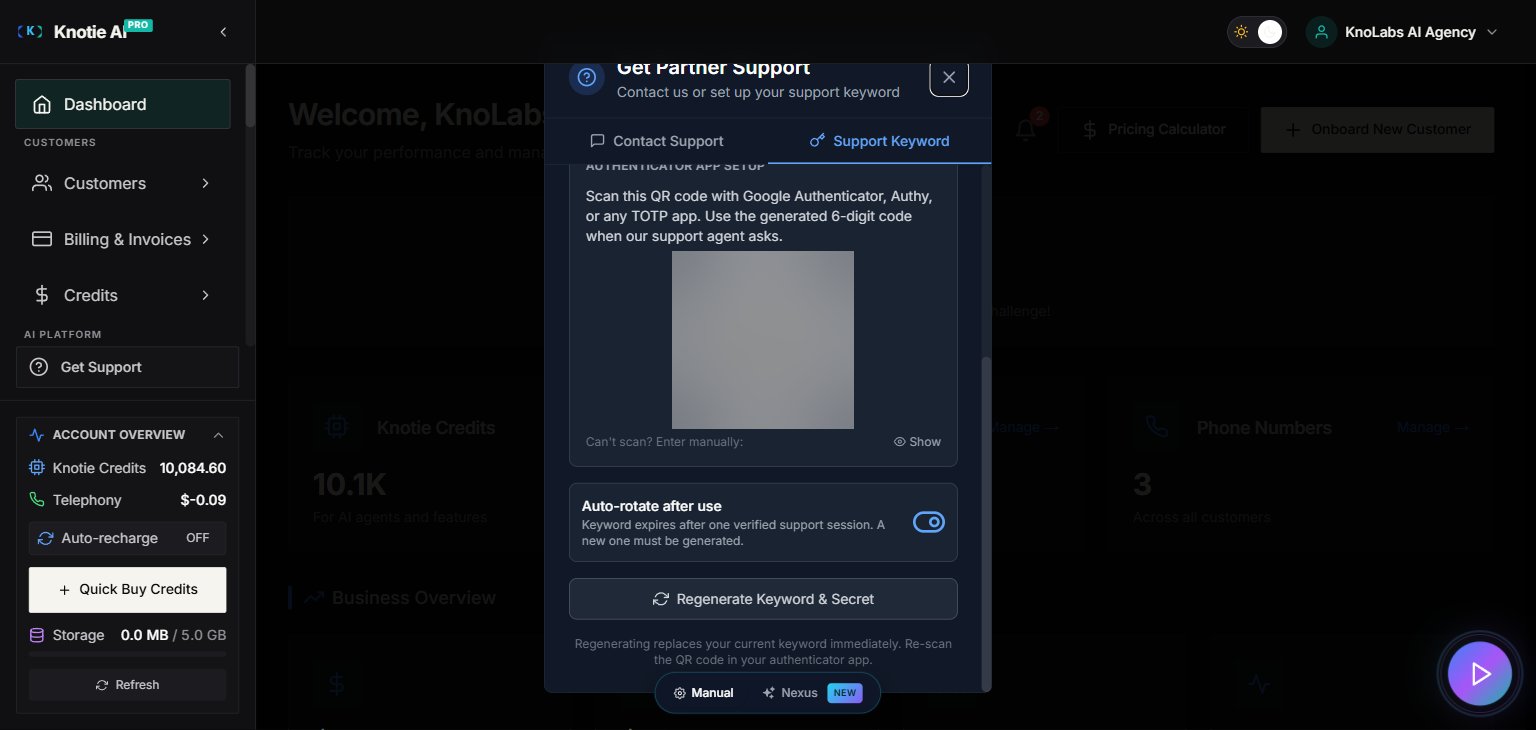Click the support dialog question mark icon
This screenshot has width=1536, height=730.
pyautogui.click(x=587, y=78)
